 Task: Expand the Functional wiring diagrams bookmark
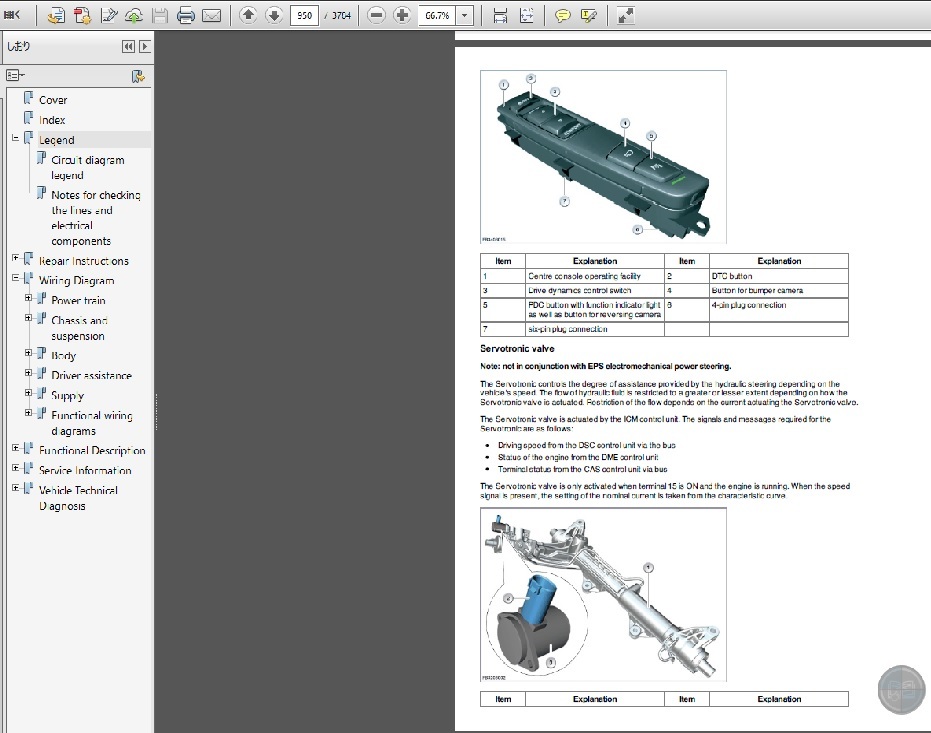point(28,412)
